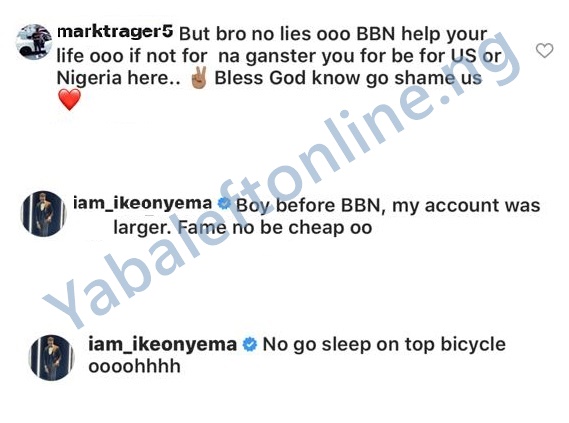Open iam_ikeonyema username on 'Boy before BBN' comment
The width and height of the screenshot is (569, 423).
(x=143, y=203)
